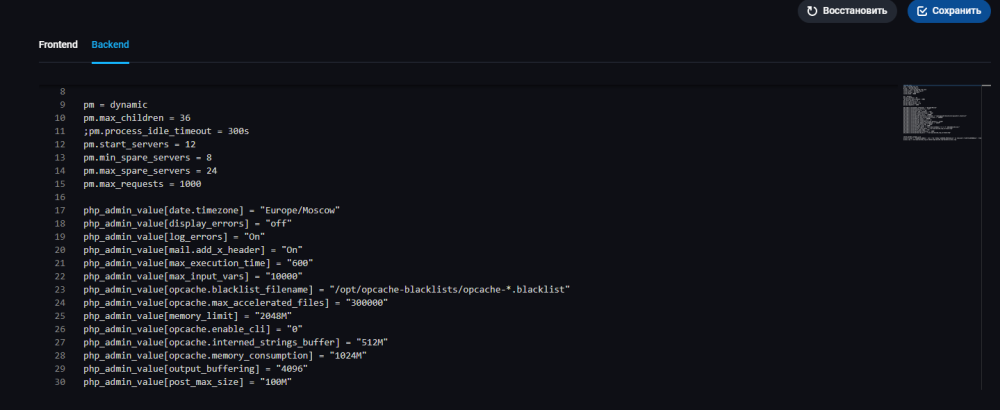Click the commented pm.process_idle_timeout line

pos(166,131)
